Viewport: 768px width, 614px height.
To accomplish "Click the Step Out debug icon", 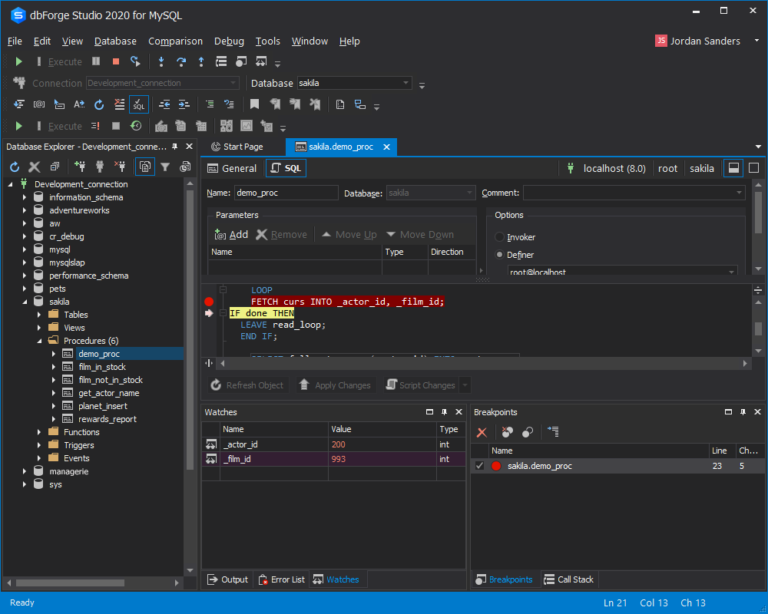I will [201, 62].
